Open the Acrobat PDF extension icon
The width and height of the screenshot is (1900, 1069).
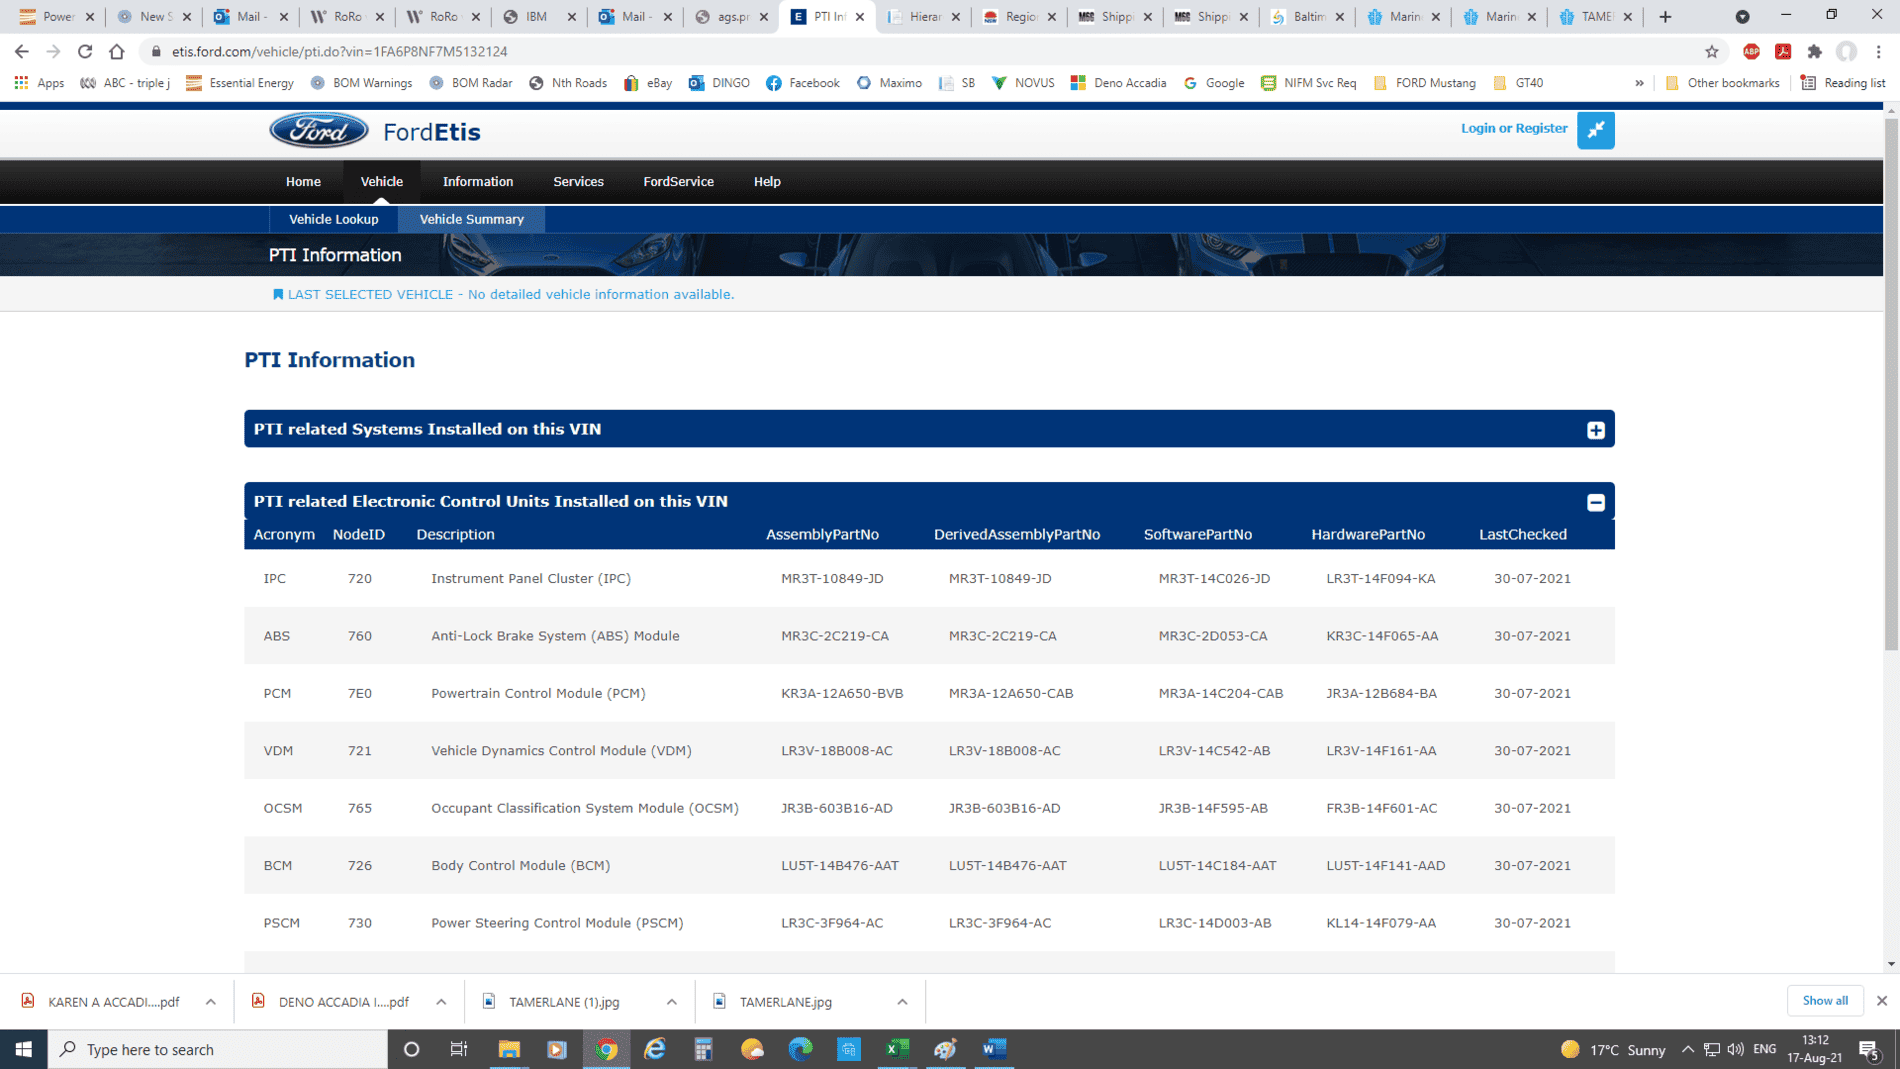click(x=1783, y=51)
